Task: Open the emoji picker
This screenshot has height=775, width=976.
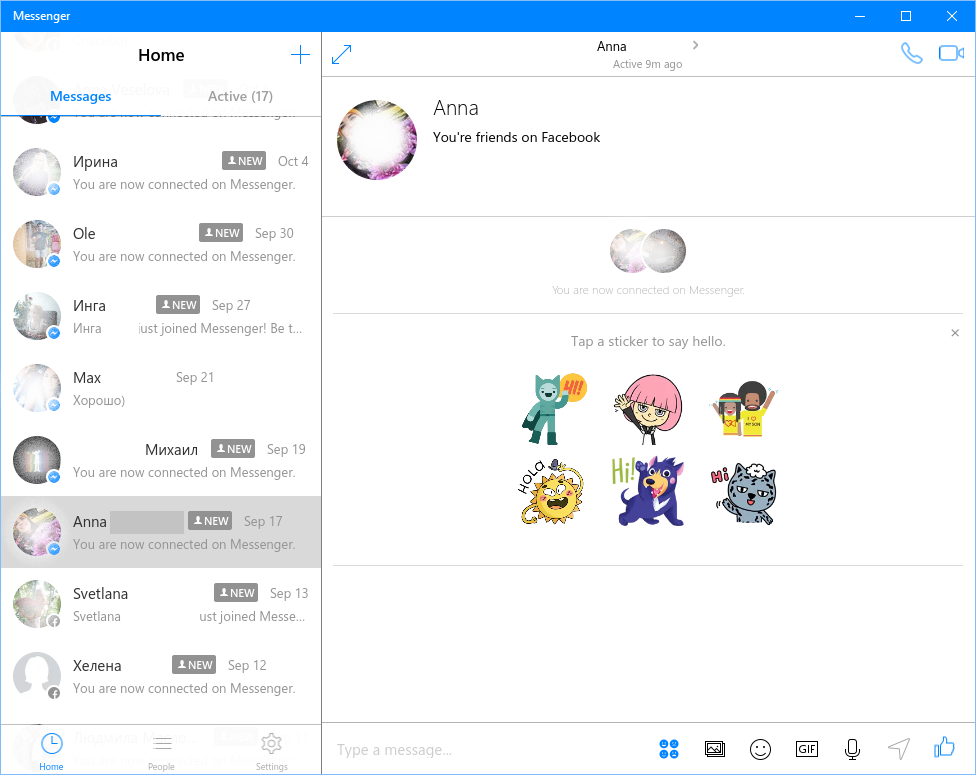Action: coord(761,749)
